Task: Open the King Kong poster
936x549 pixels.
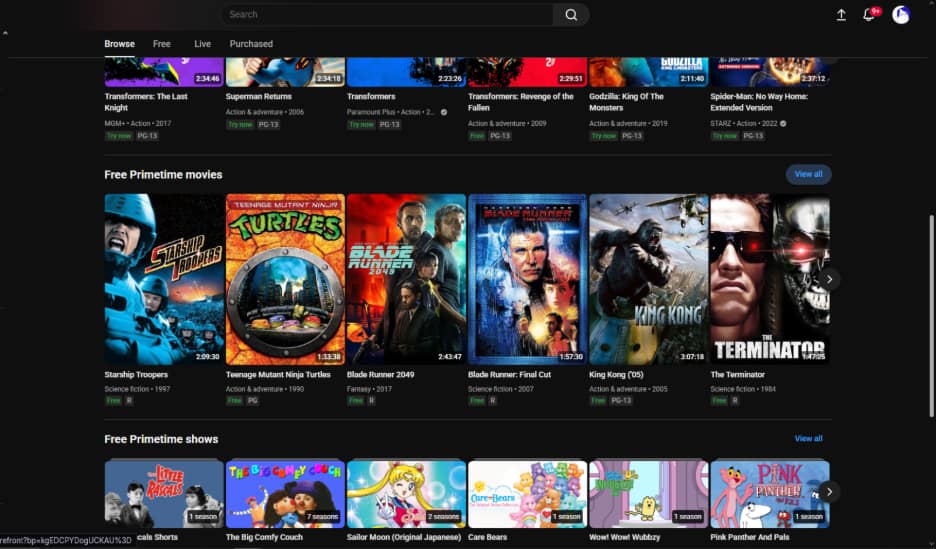Action: coord(649,279)
